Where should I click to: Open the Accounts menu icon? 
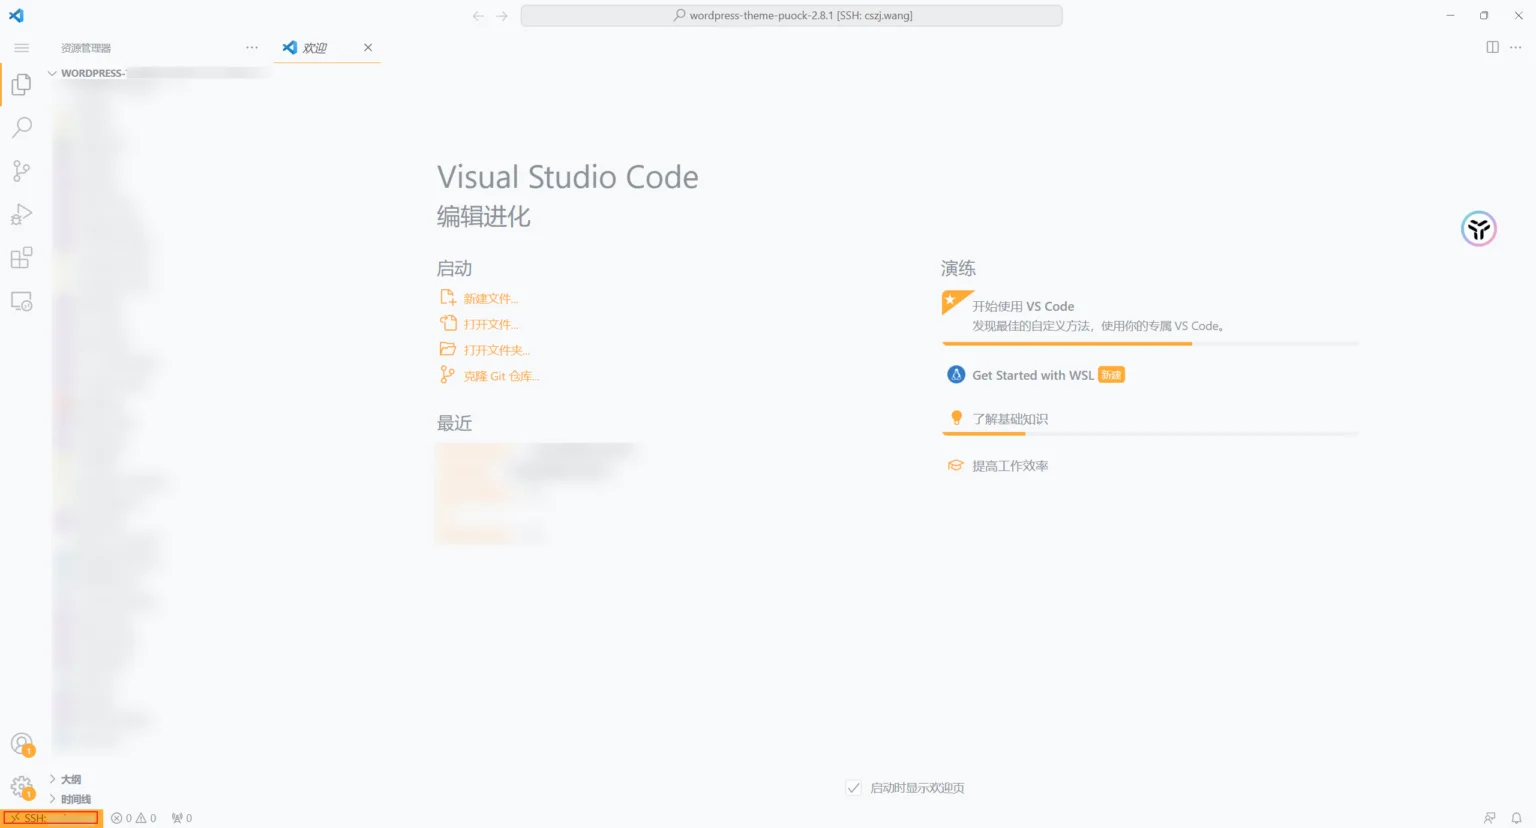coord(21,744)
